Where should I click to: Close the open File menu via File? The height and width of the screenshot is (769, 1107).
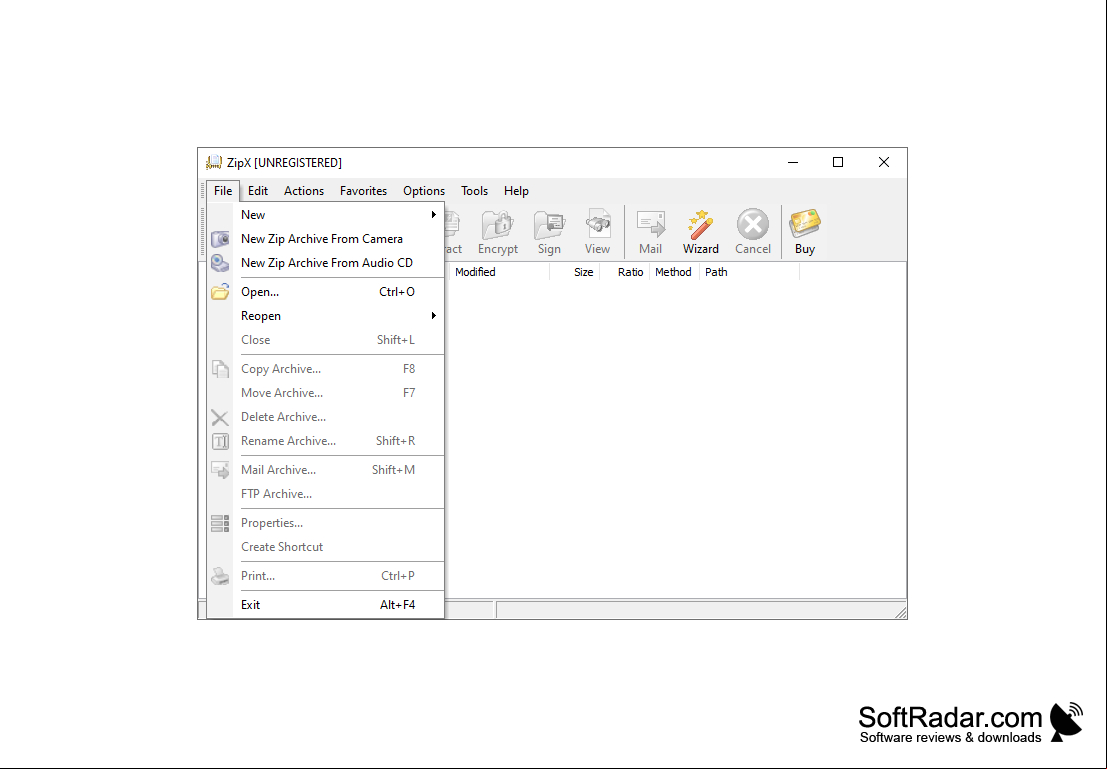[223, 191]
